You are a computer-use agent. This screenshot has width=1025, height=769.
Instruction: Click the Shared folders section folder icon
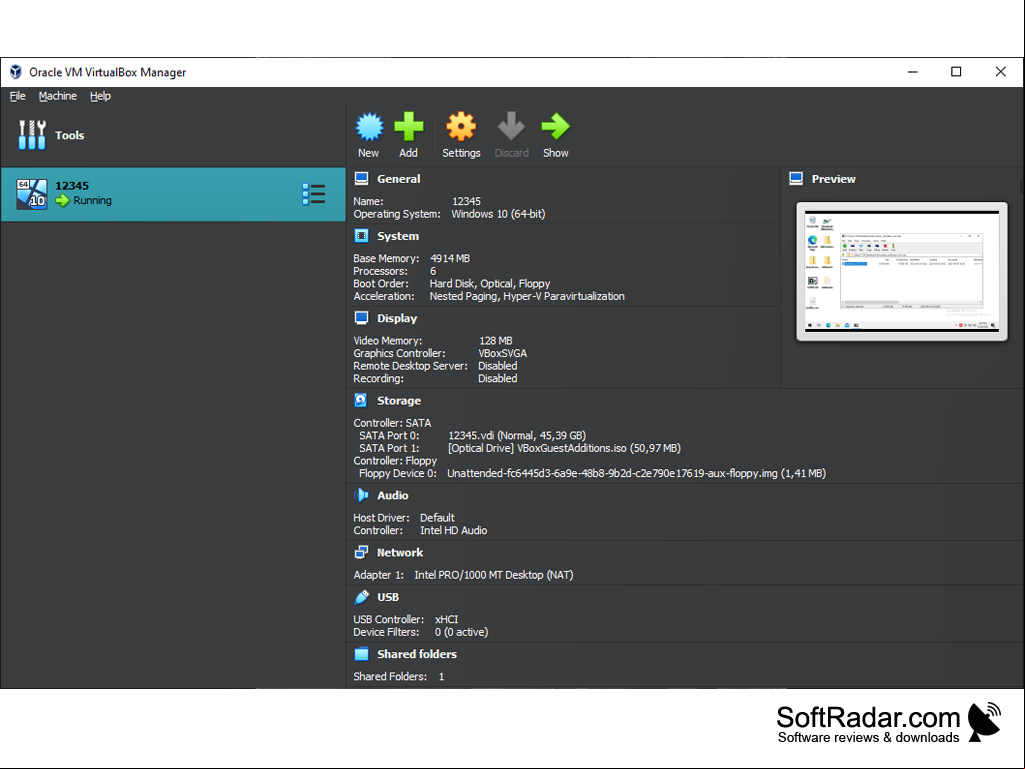click(361, 654)
